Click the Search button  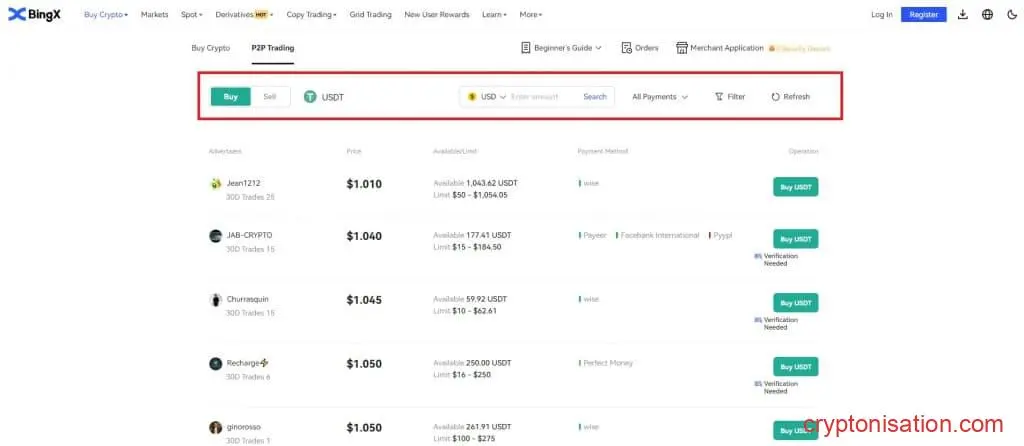595,97
